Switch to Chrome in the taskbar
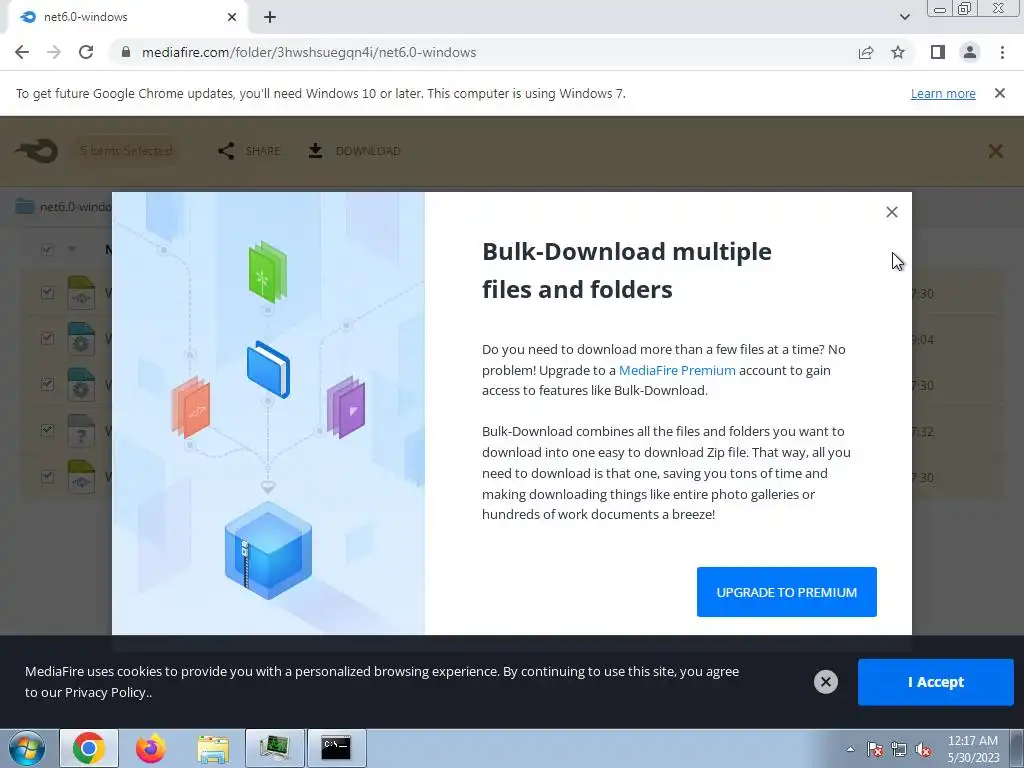The height and width of the screenshot is (768, 1024). 89,748
